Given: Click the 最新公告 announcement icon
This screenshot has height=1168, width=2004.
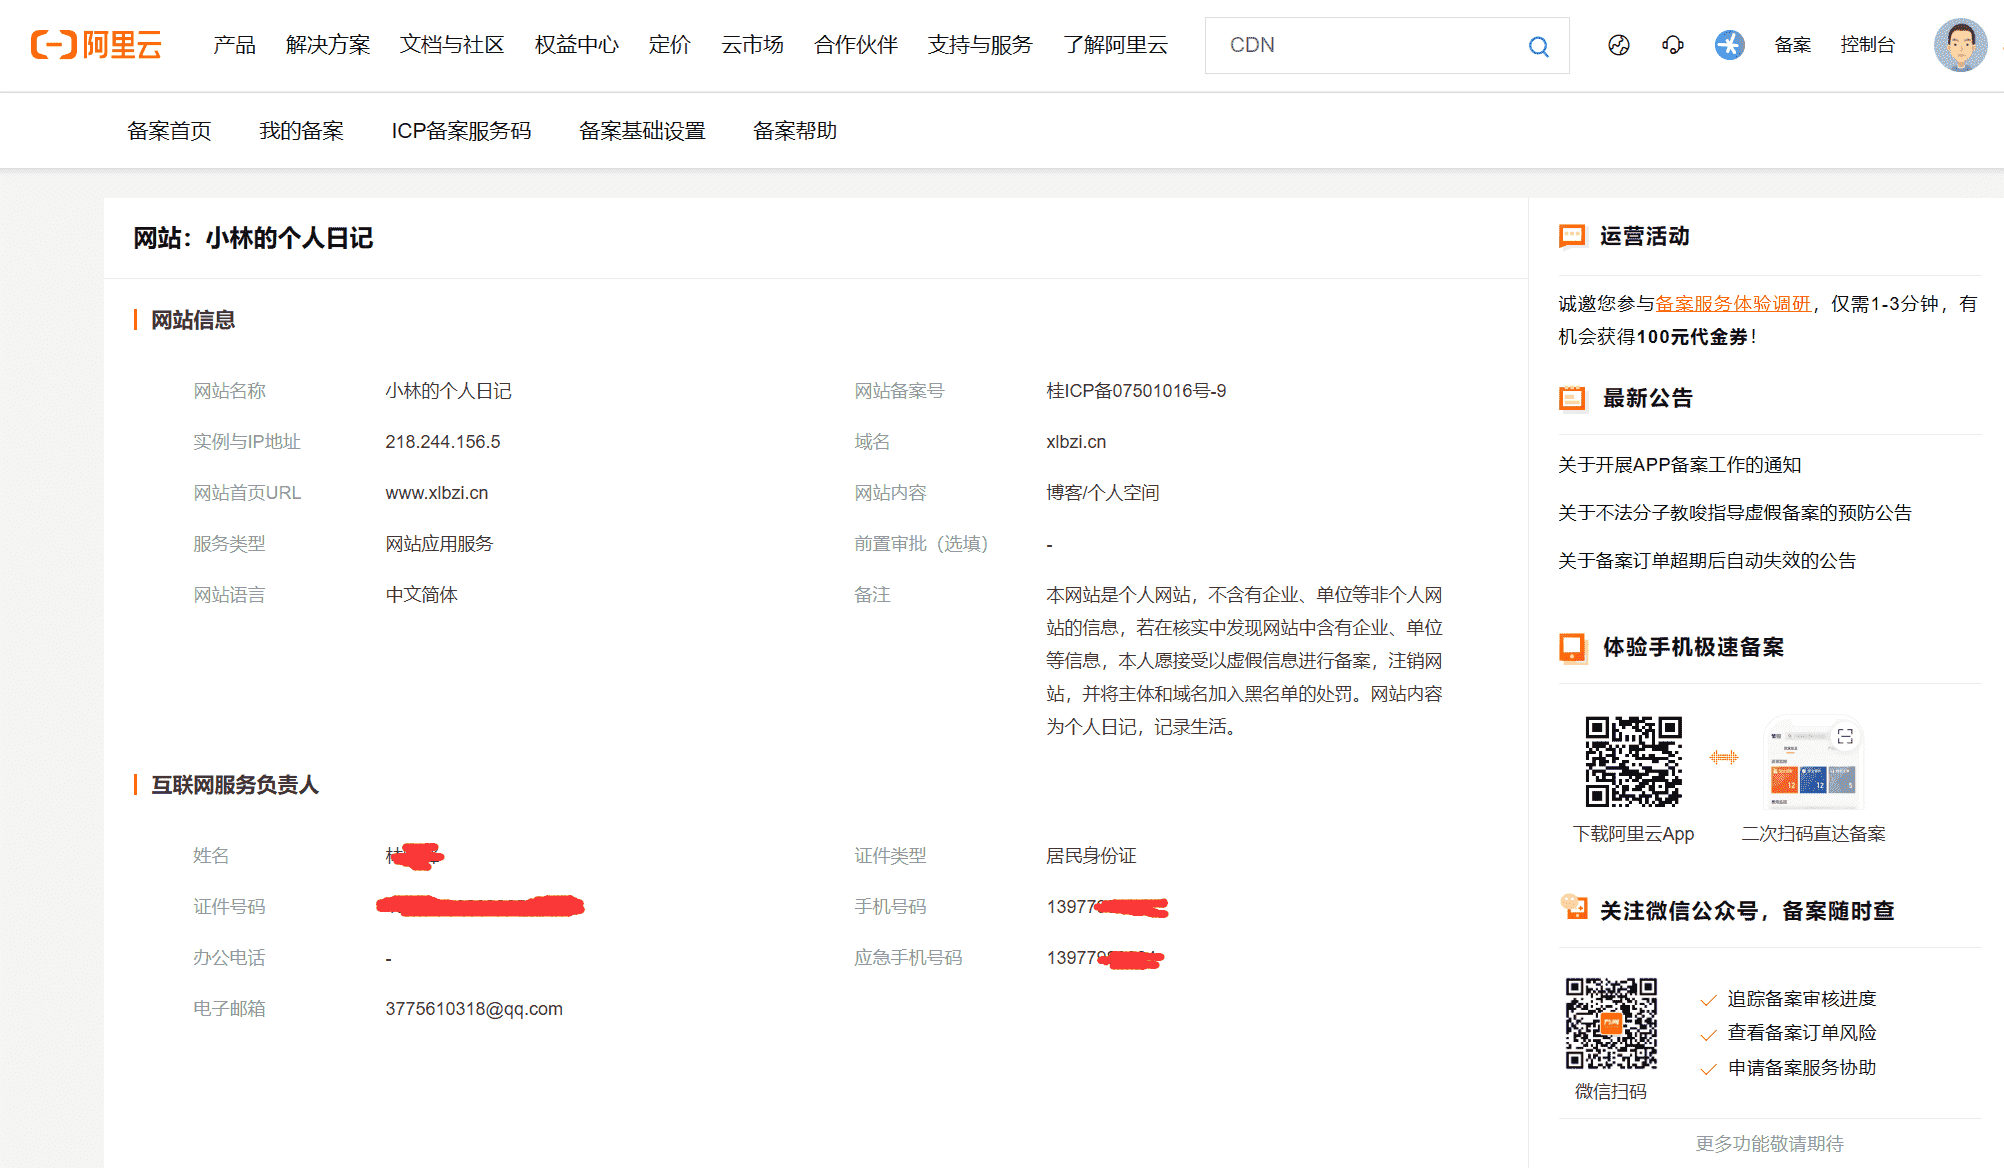Looking at the screenshot, I should (1571, 398).
